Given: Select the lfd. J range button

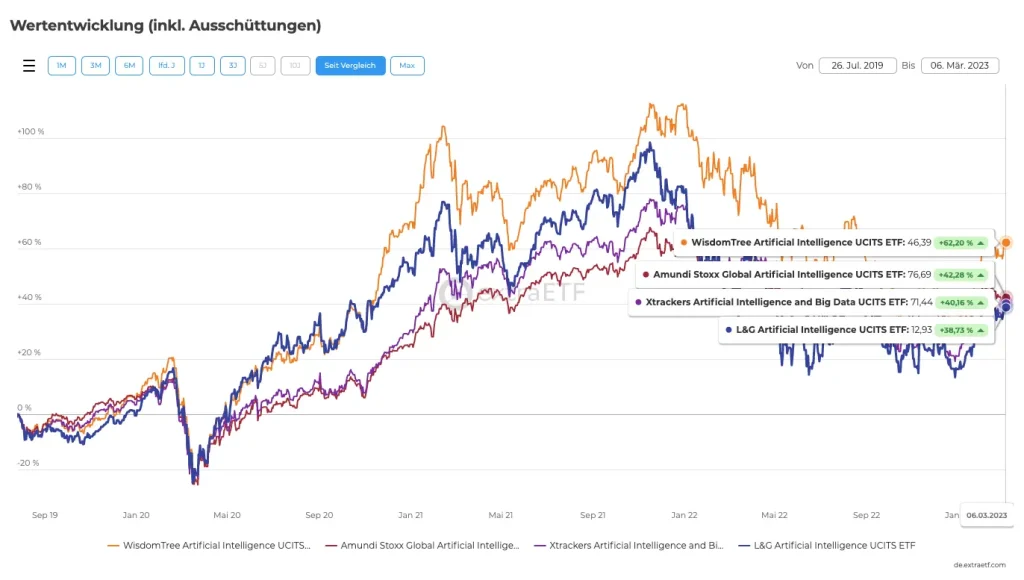Looking at the screenshot, I should [x=165, y=66].
